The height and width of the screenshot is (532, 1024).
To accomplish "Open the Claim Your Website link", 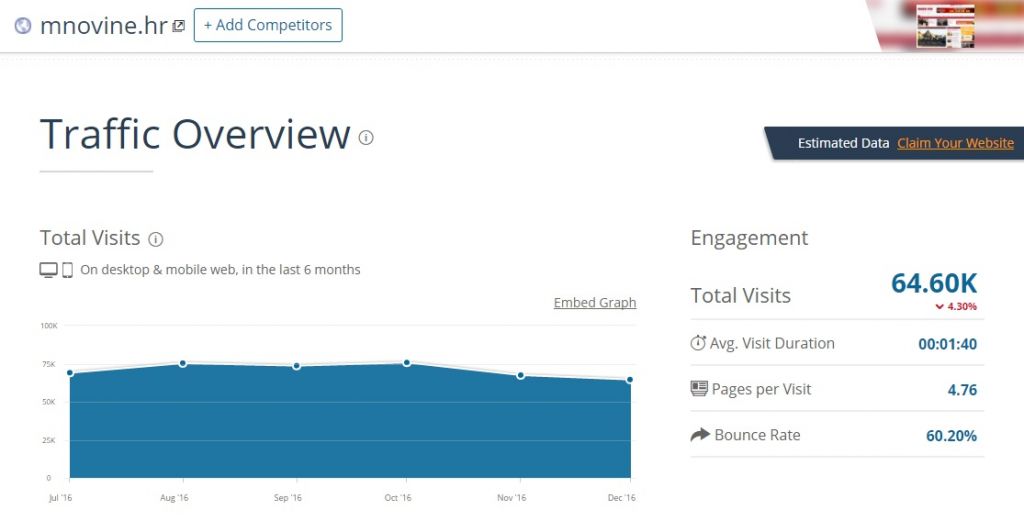I will coord(955,143).
